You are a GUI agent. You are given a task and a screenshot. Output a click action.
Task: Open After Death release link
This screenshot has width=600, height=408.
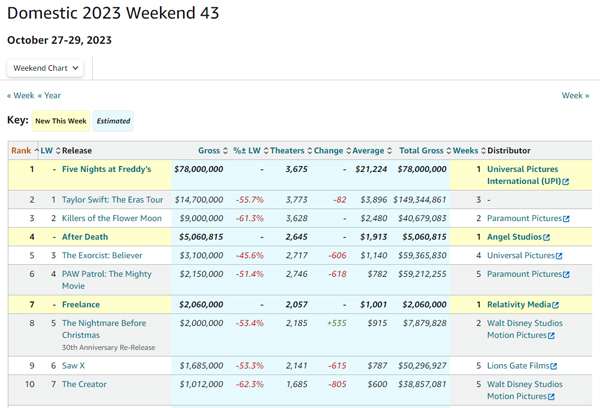coord(85,237)
